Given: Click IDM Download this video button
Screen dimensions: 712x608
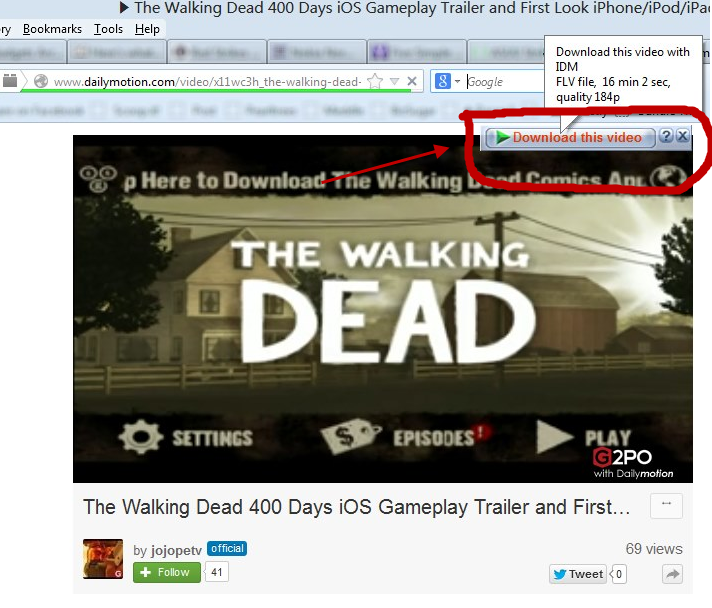Looking at the screenshot, I should pos(570,137).
